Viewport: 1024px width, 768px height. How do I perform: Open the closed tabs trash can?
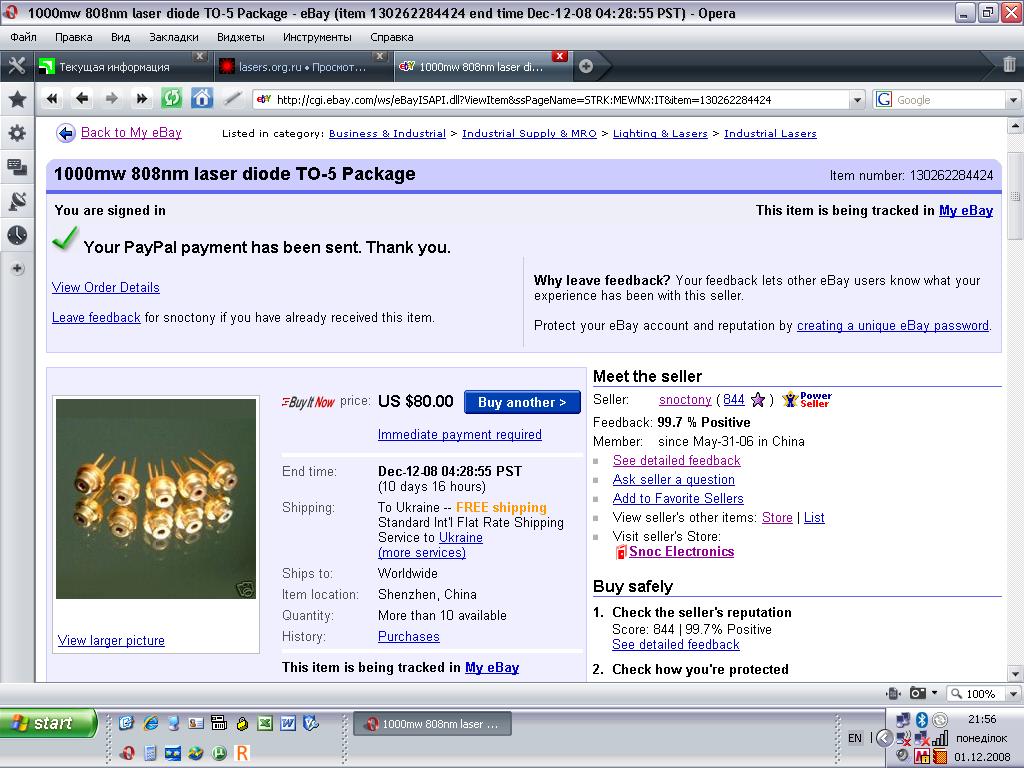(x=1009, y=65)
